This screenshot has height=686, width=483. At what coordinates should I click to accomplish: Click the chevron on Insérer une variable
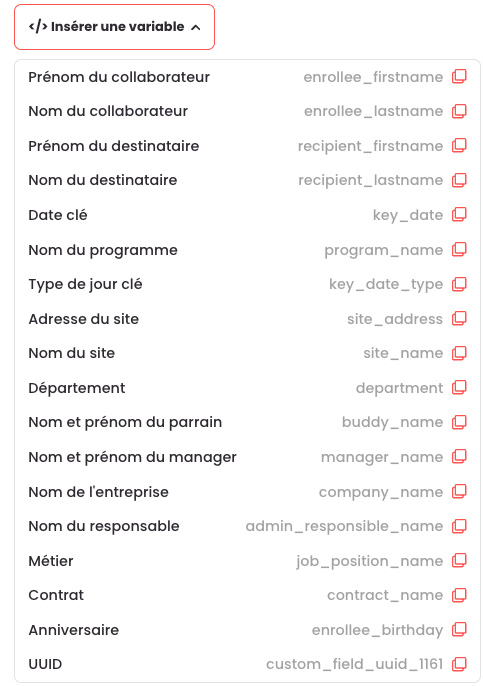point(196,28)
